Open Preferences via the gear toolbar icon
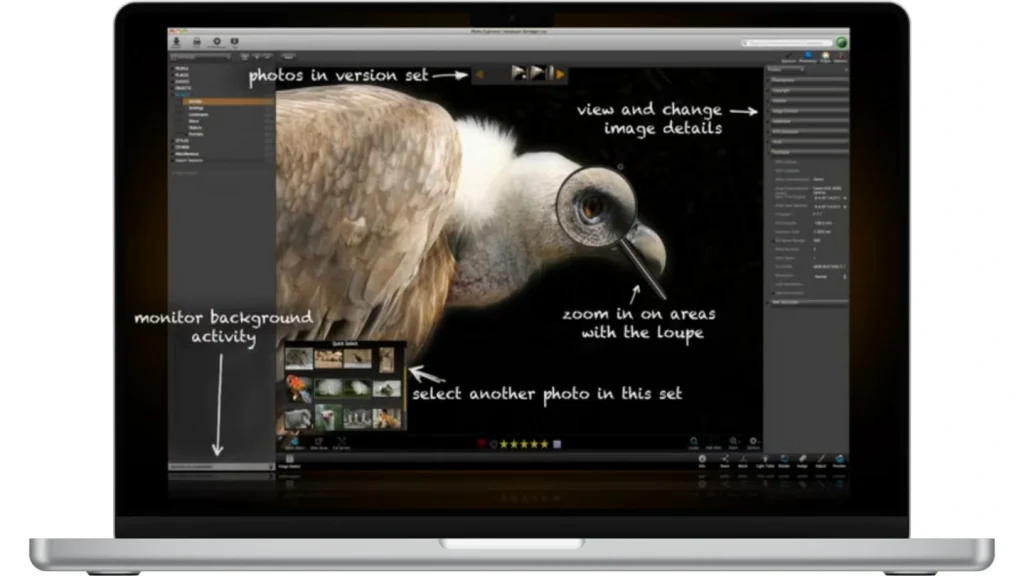The image size is (1024, 576). pyautogui.click(x=216, y=42)
